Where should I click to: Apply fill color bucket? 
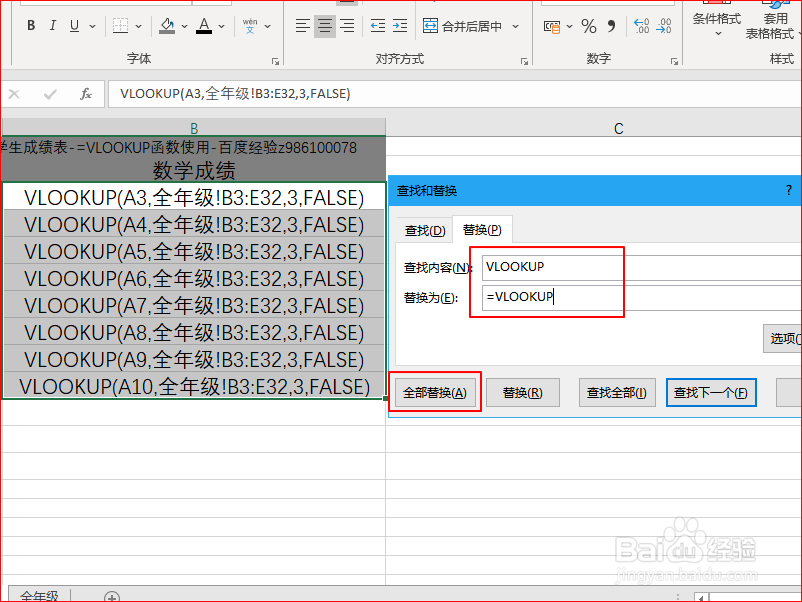click(x=167, y=26)
